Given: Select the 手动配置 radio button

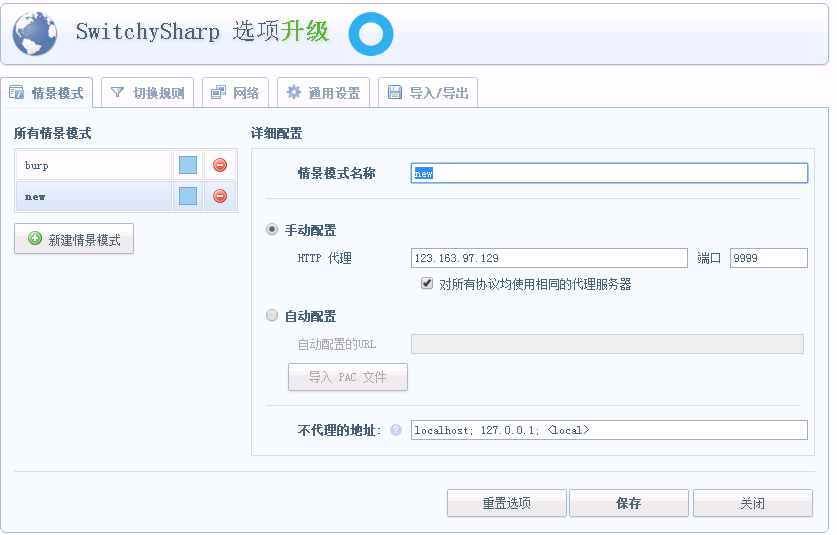Looking at the screenshot, I should pos(272,230).
